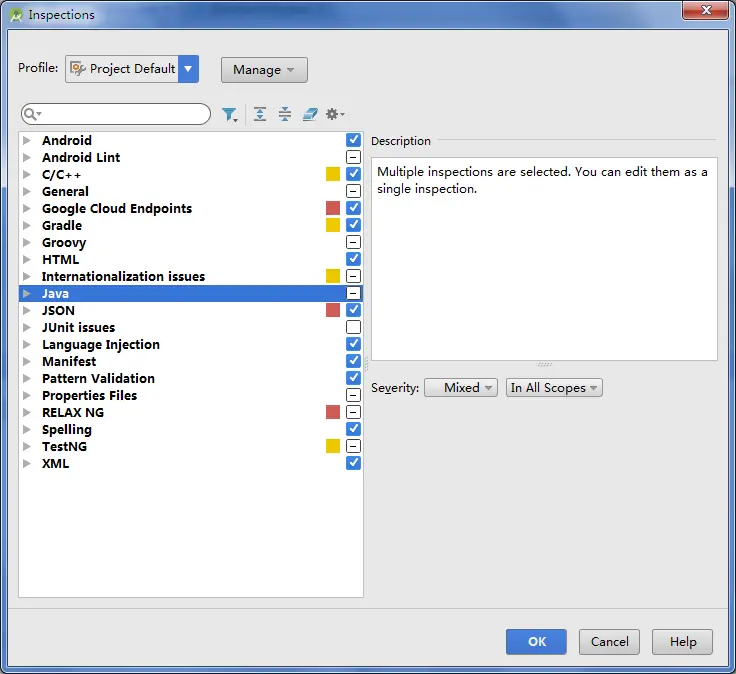This screenshot has width=736, height=674.
Task: Toggle the HTML inspections checkbox
Action: pos(353,259)
